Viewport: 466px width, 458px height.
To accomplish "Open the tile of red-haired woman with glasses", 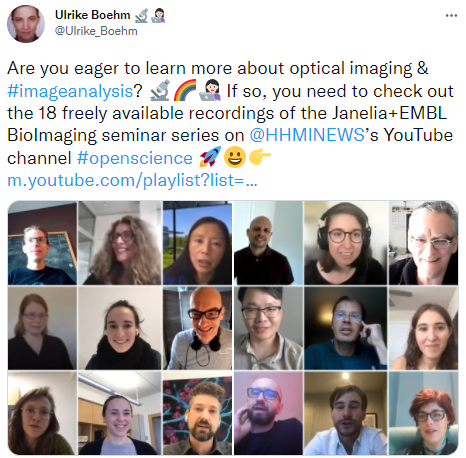I will click(x=424, y=413).
